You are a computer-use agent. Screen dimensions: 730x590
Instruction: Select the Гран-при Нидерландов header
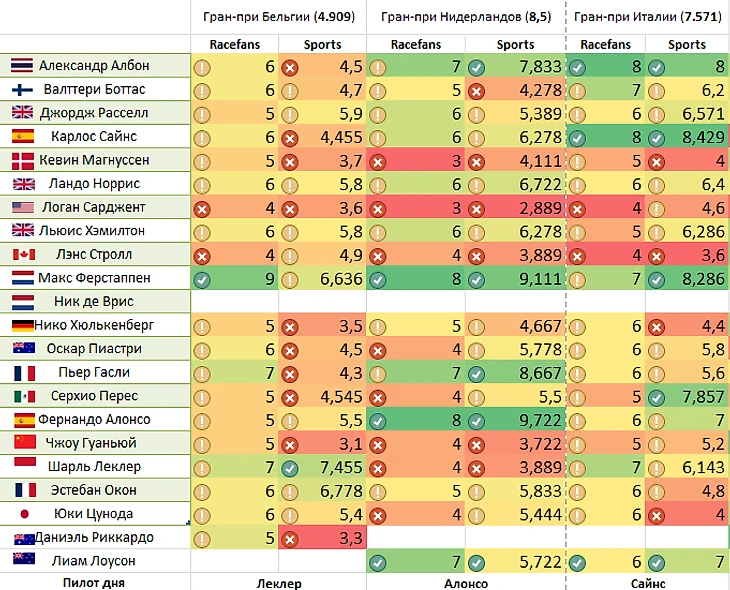point(466,17)
